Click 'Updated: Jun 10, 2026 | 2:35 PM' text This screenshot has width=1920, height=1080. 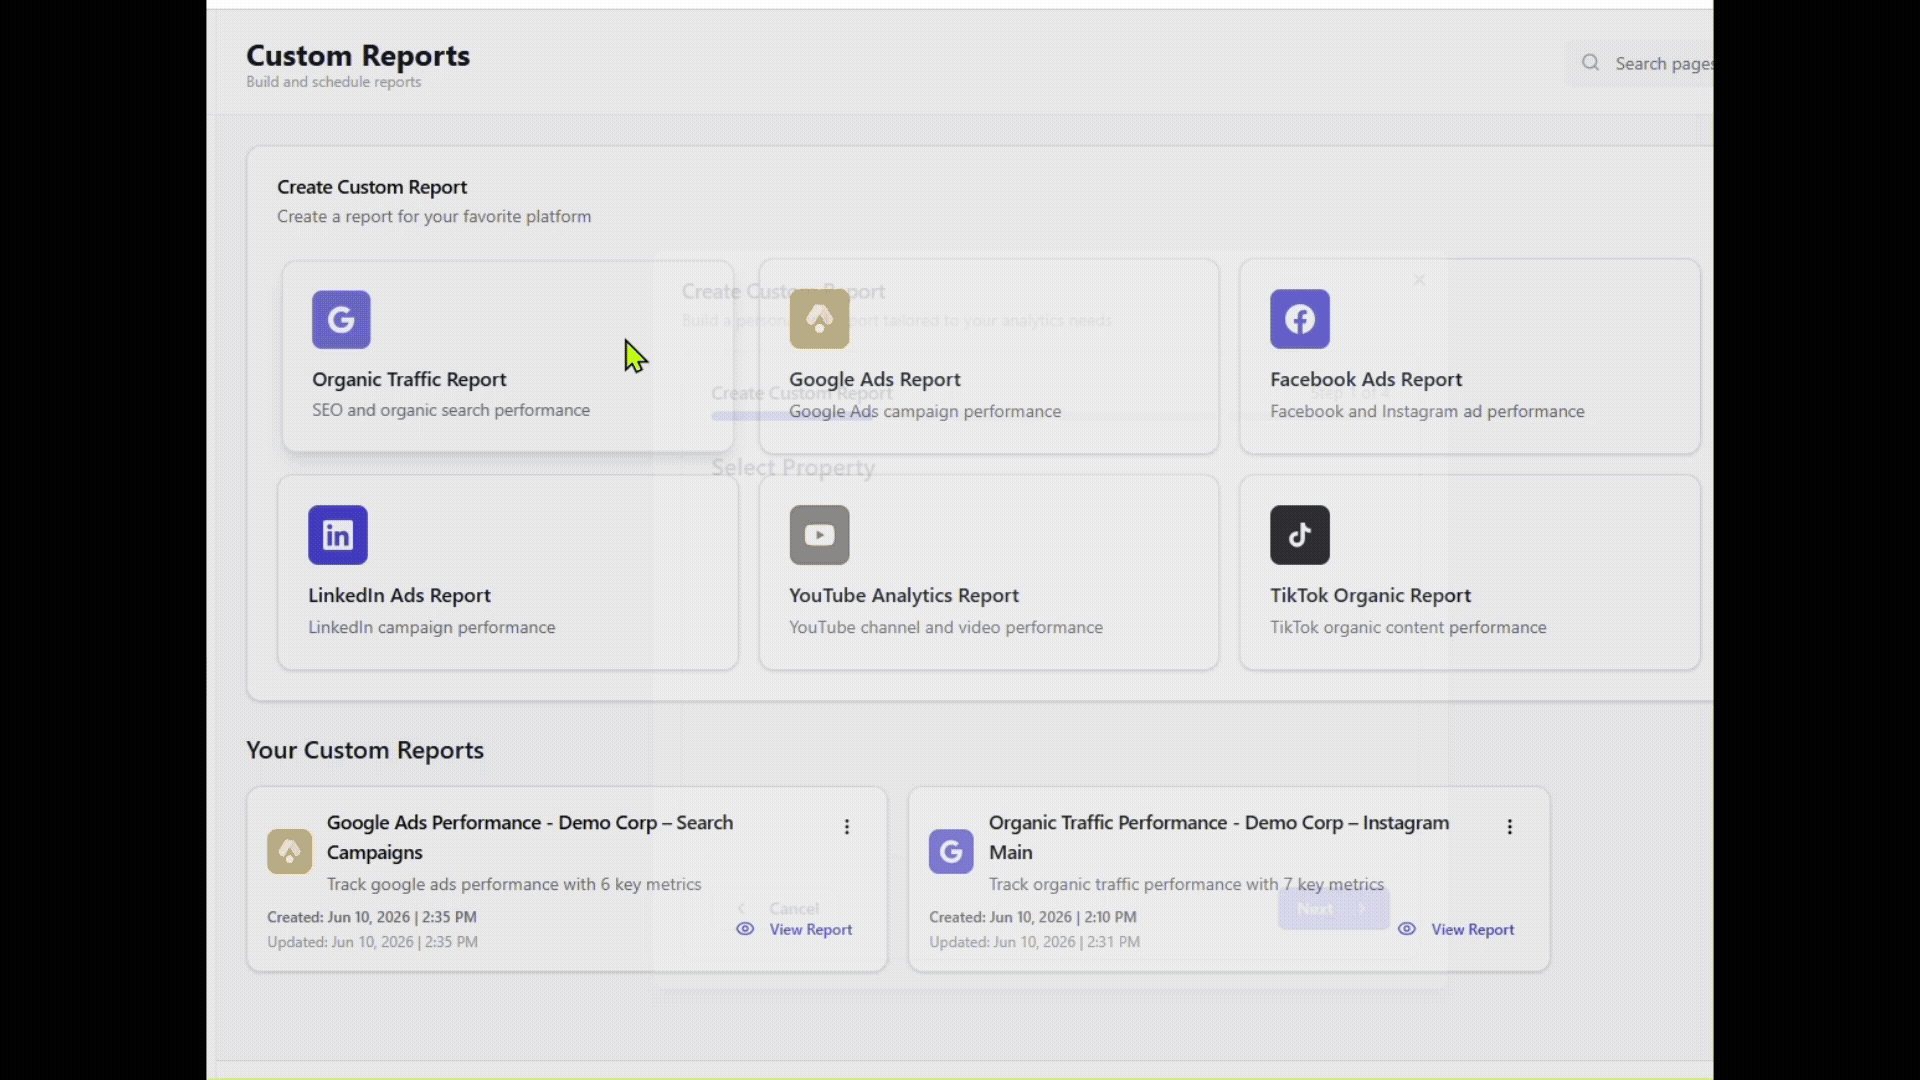tap(372, 942)
